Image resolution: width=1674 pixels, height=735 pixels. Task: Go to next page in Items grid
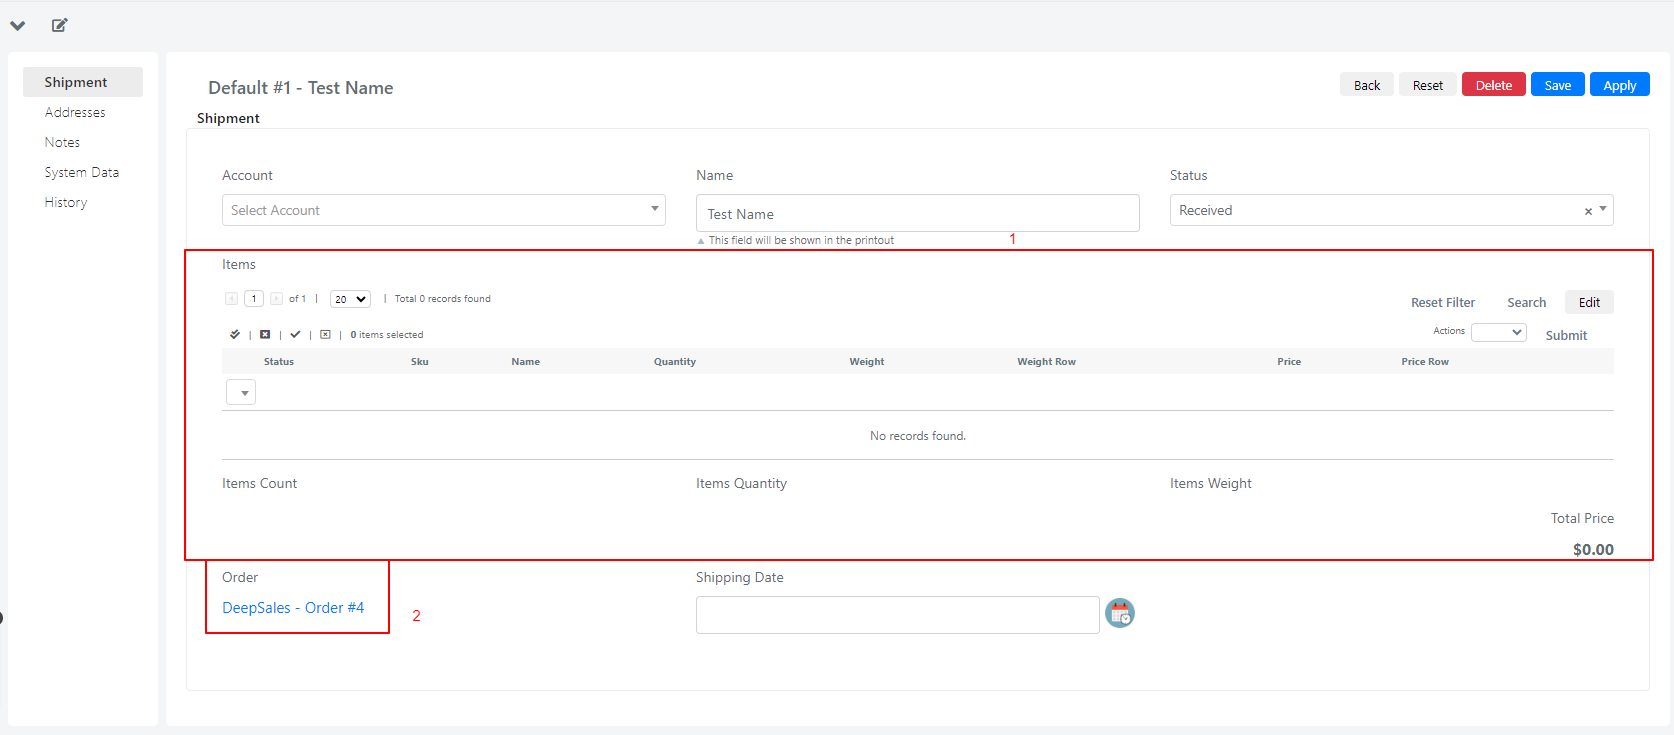(x=276, y=299)
